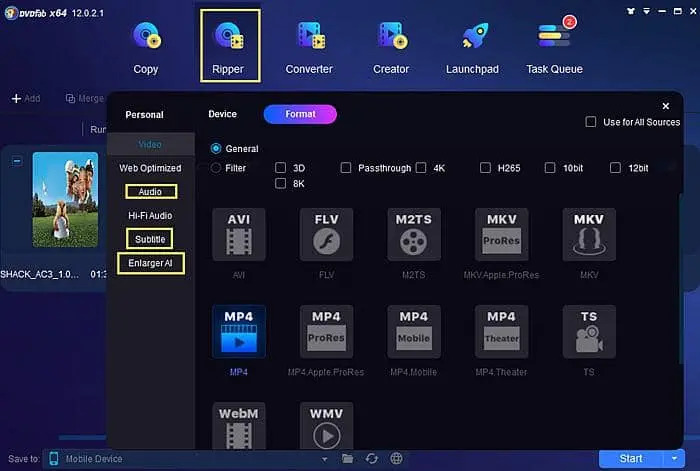Open the Save to destination dropdown

coord(325,459)
